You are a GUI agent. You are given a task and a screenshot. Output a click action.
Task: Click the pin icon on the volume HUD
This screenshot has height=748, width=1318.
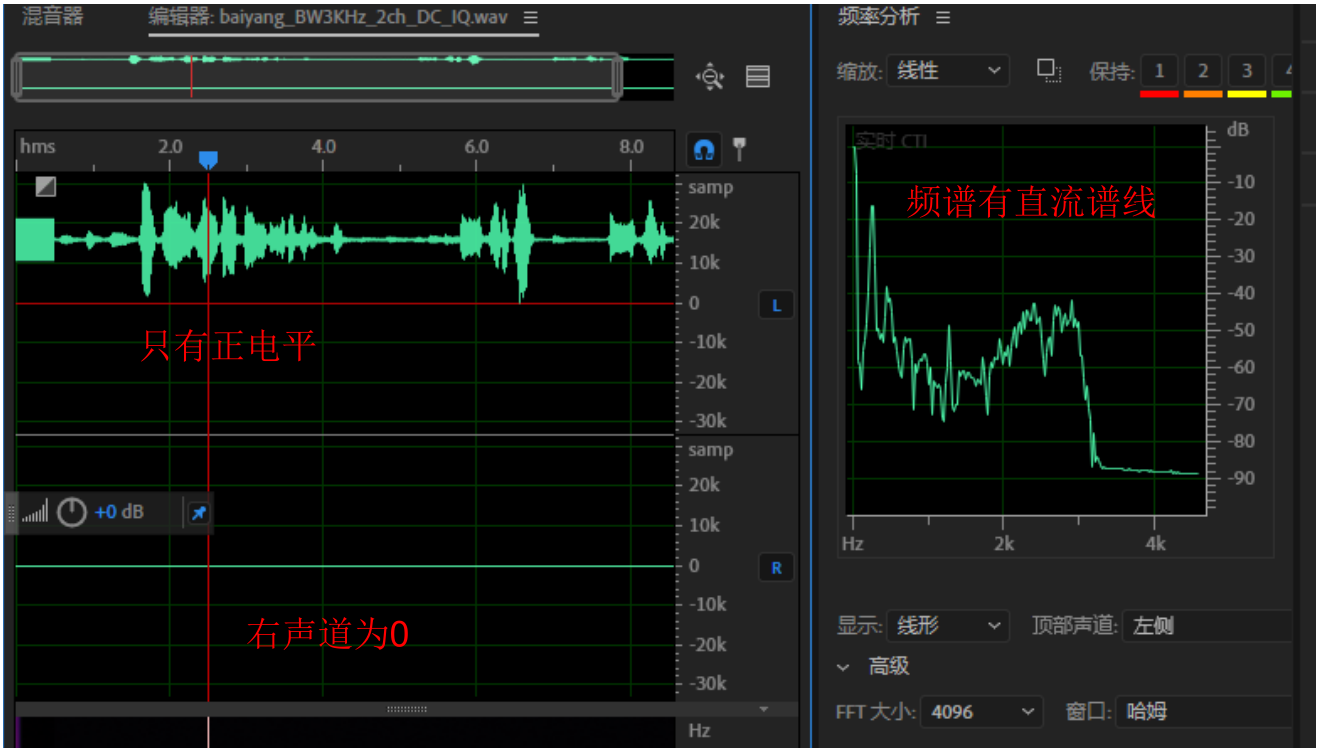click(x=198, y=513)
